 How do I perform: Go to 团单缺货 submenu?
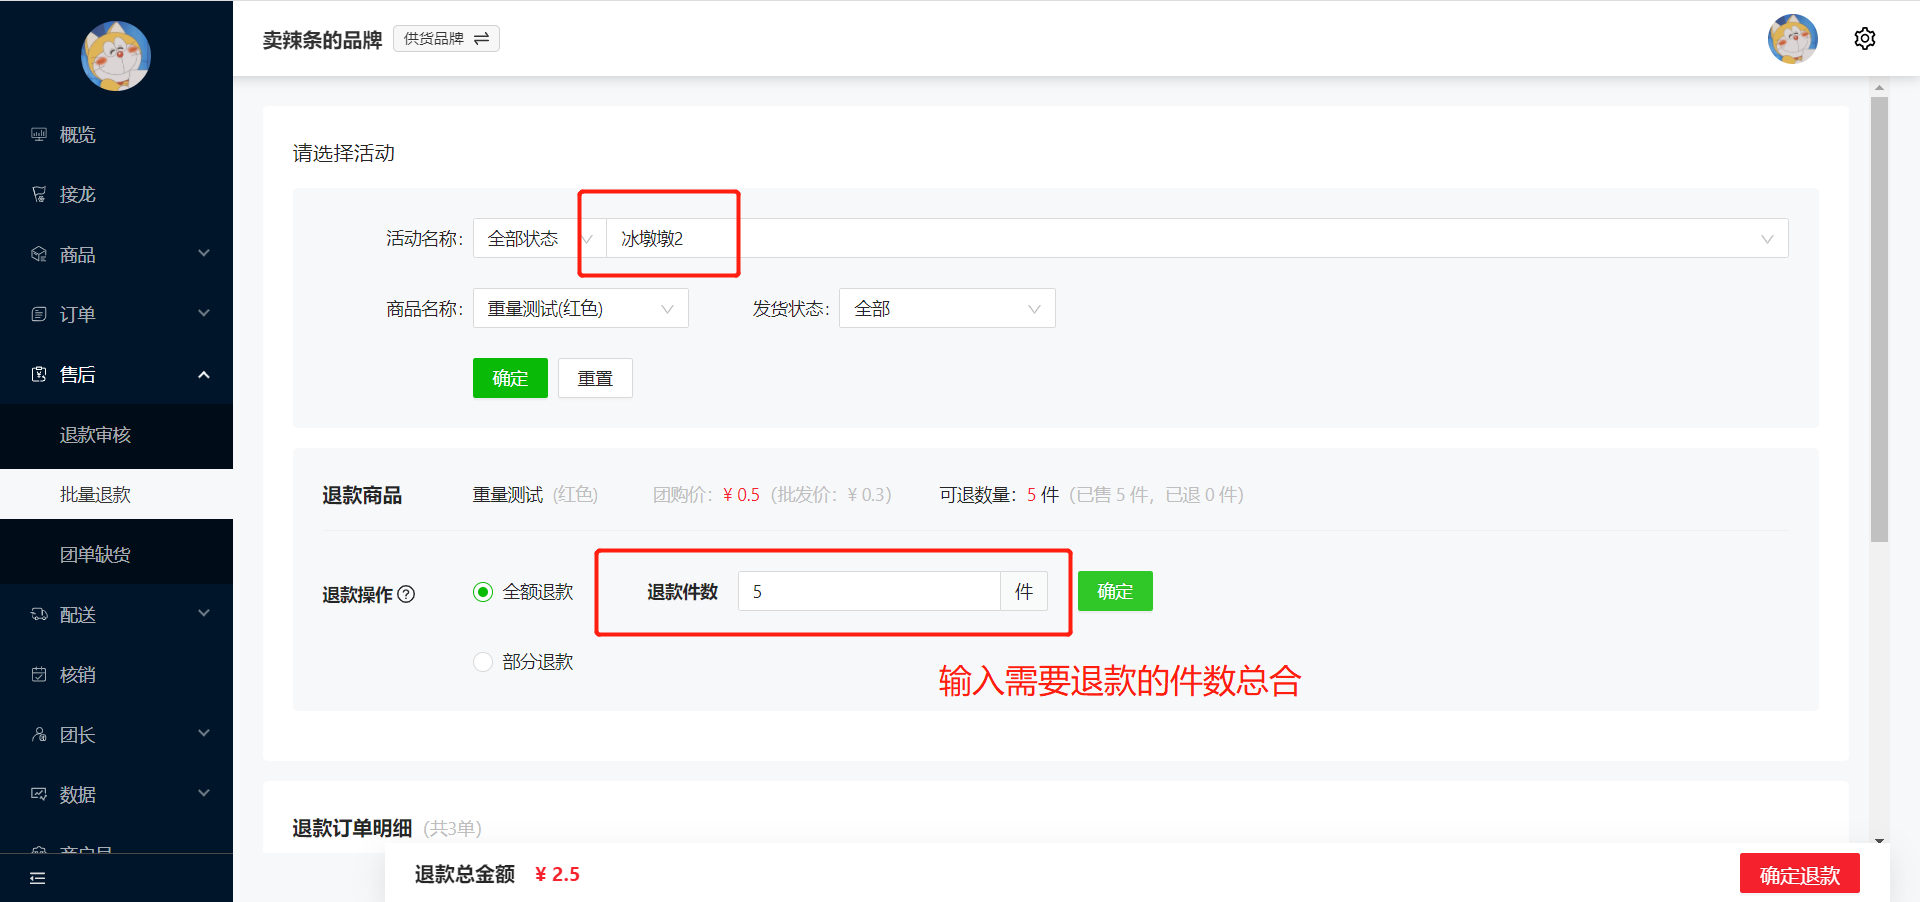[x=116, y=554]
